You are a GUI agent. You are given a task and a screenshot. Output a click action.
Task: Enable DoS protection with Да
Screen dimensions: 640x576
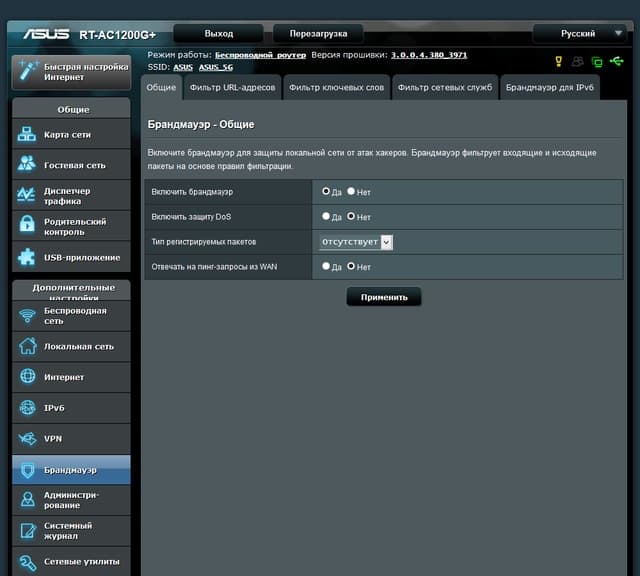326,216
